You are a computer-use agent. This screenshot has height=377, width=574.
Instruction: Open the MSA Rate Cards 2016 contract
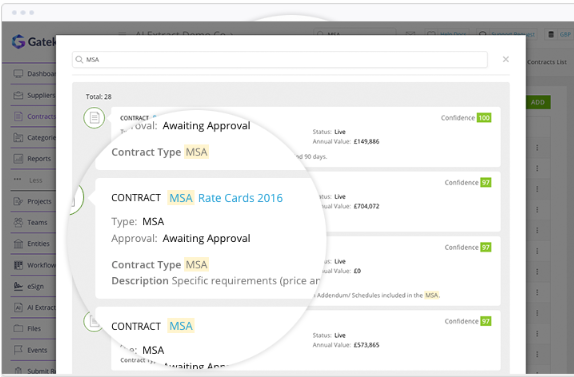(x=226, y=198)
